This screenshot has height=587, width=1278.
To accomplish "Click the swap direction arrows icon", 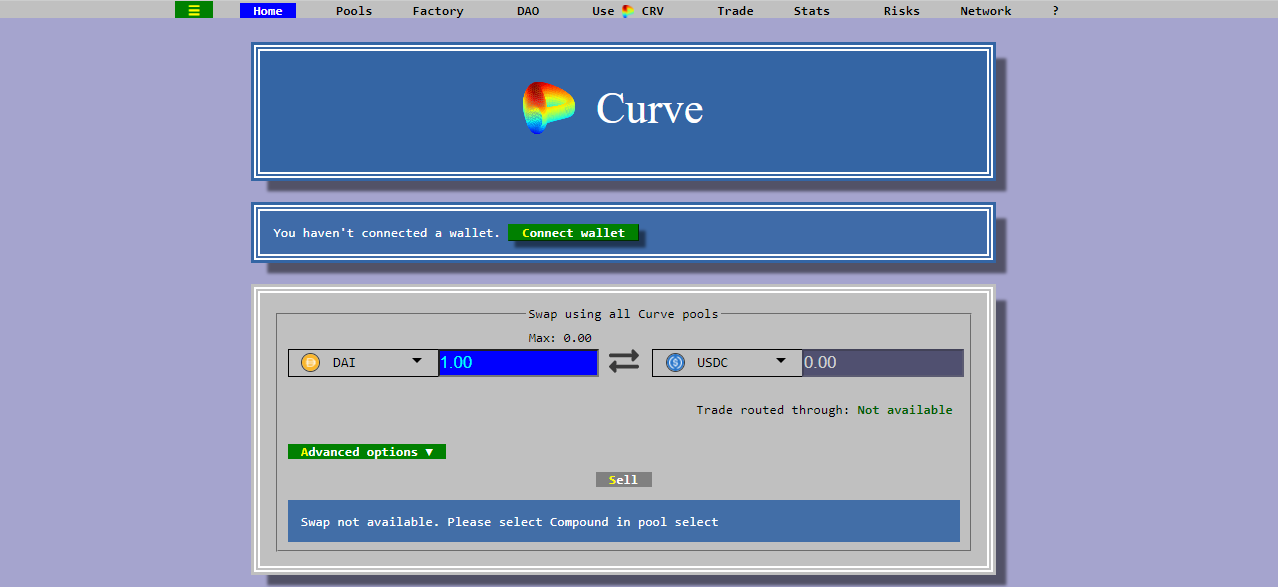I will coord(624,362).
